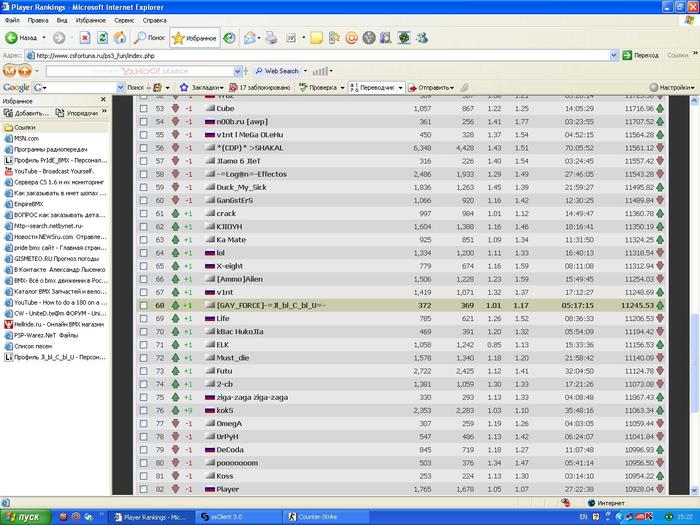Open the Правка menu

pos(38,20)
